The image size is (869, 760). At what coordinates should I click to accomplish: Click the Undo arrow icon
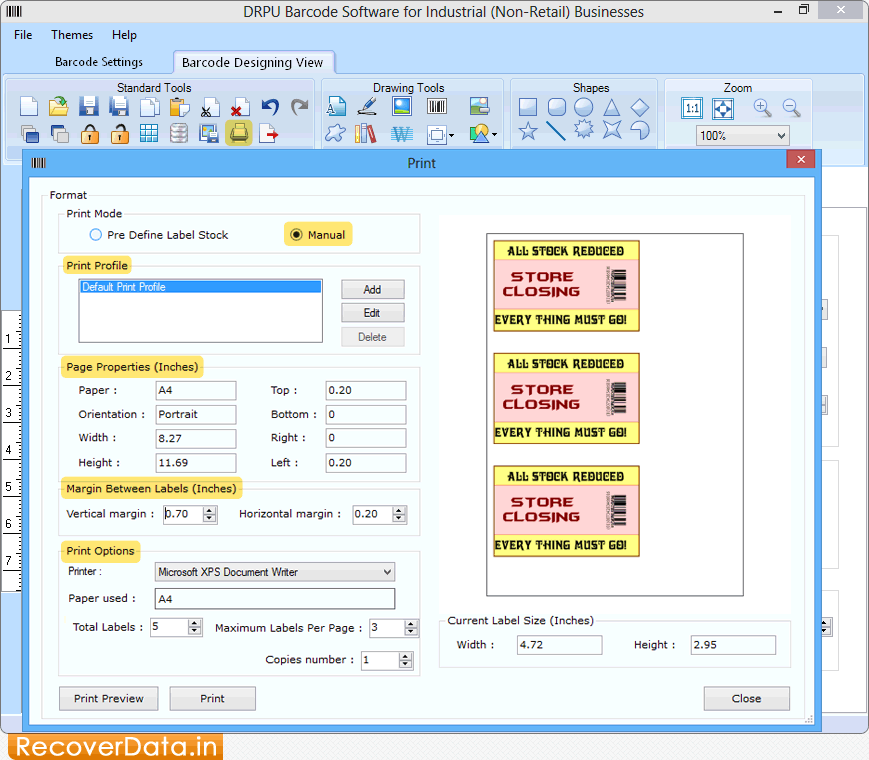(269, 107)
